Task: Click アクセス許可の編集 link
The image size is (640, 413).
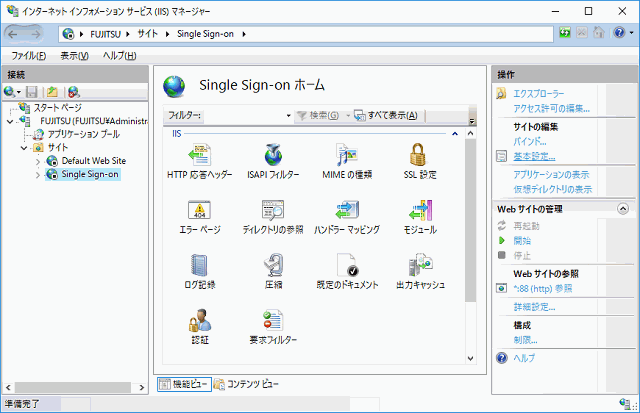Action: [x=551, y=109]
